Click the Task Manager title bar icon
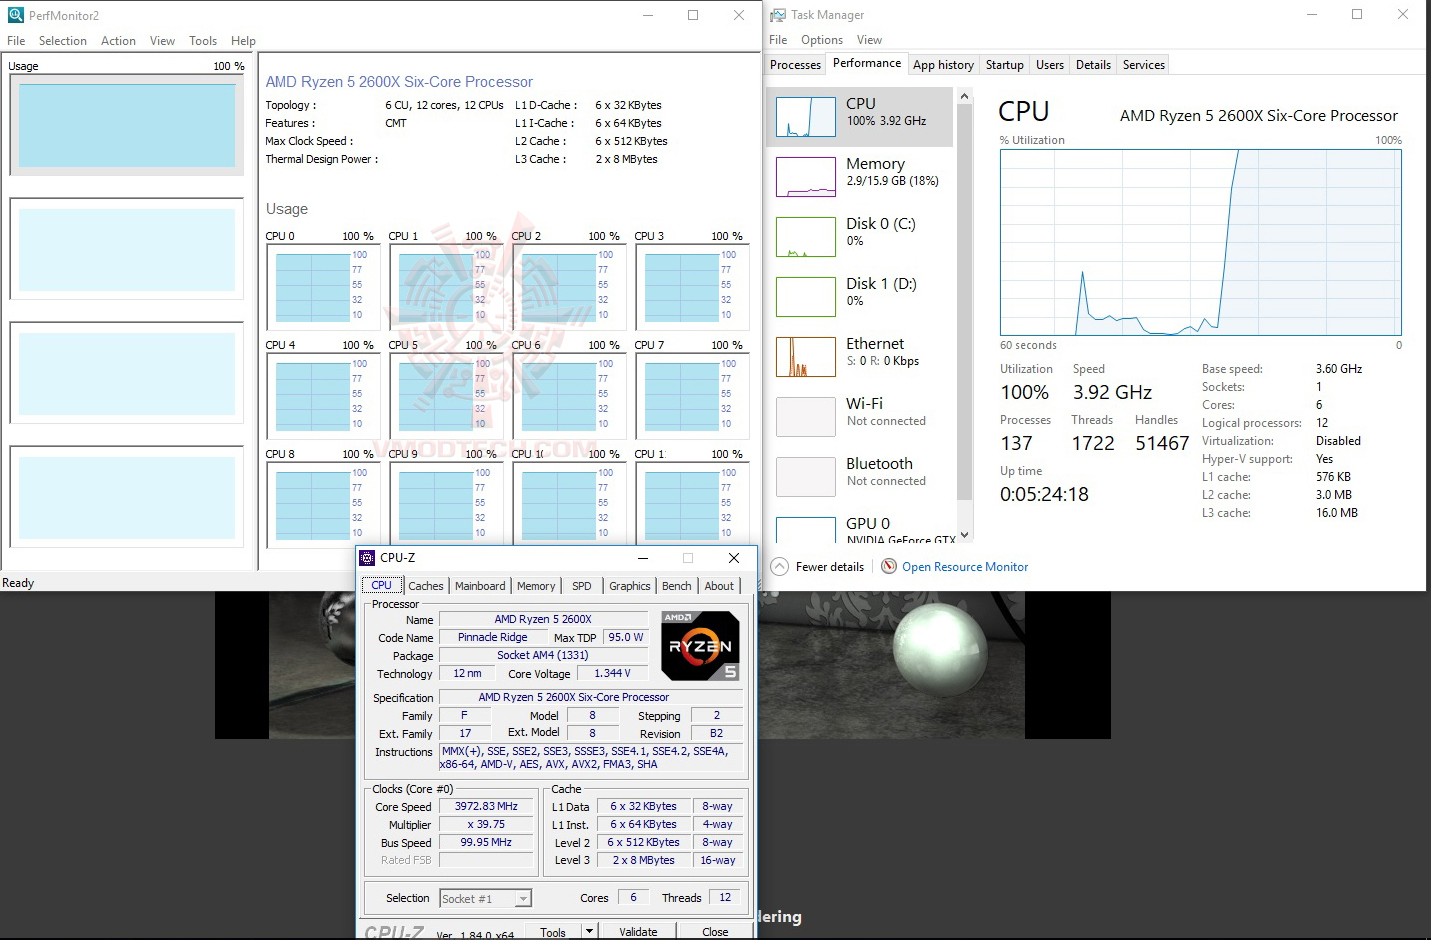1431x940 pixels. tap(778, 15)
